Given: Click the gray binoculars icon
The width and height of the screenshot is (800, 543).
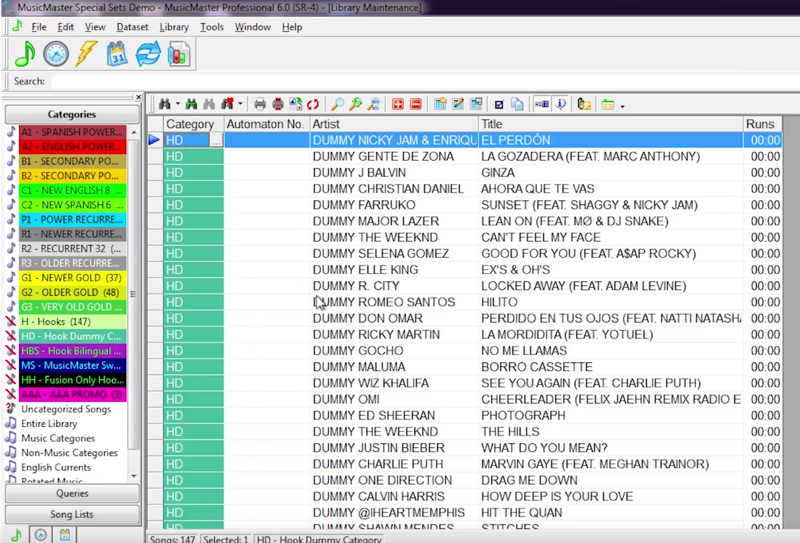Looking at the screenshot, I should point(209,104).
